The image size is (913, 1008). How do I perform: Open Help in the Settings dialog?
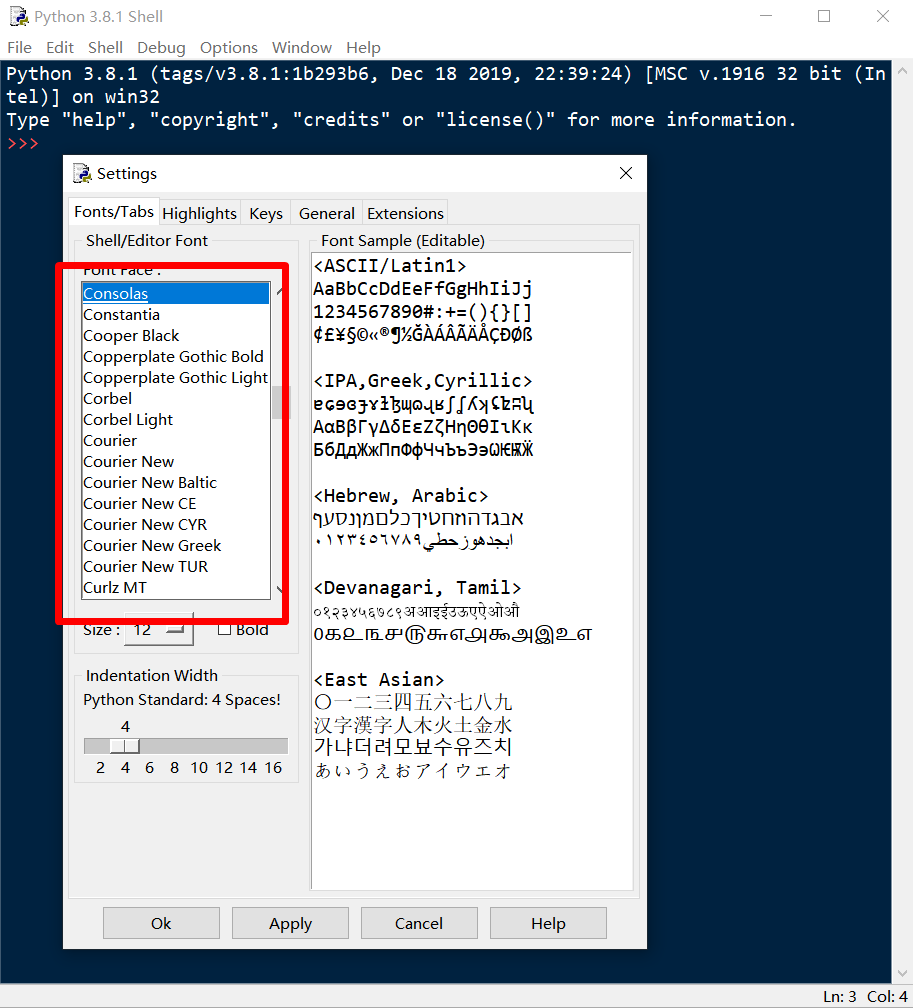pyautogui.click(x=548, y=923)
